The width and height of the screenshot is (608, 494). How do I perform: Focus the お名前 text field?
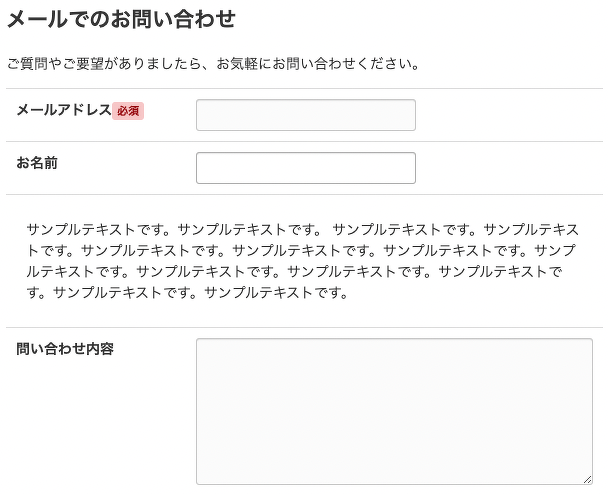pos(305,168)
